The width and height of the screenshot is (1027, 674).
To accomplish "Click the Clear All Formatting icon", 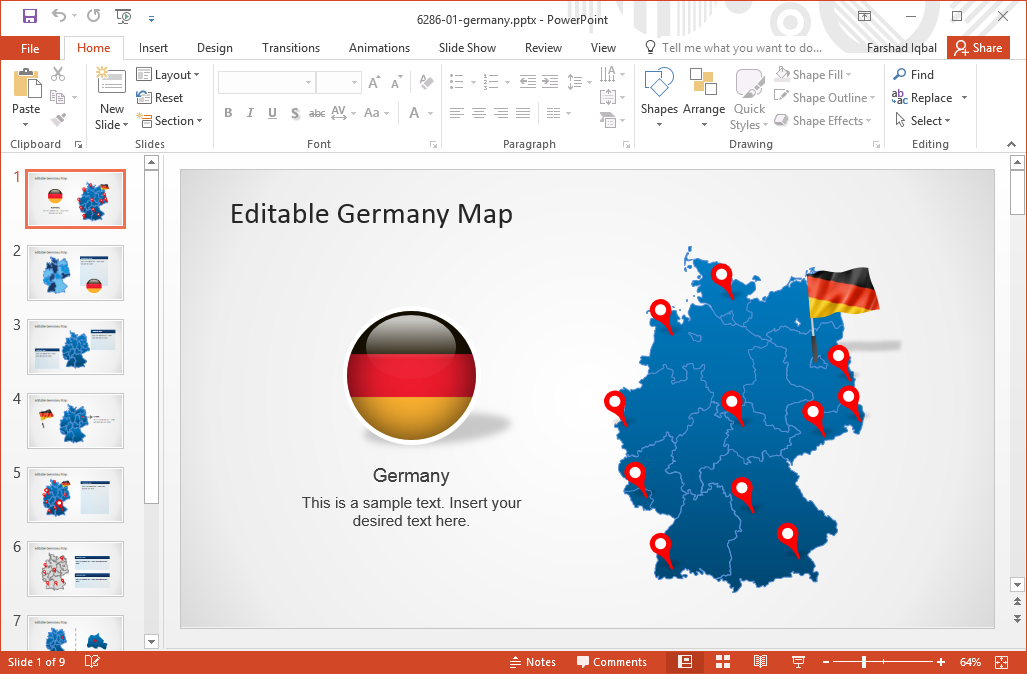I will click(x=426, y=82).
